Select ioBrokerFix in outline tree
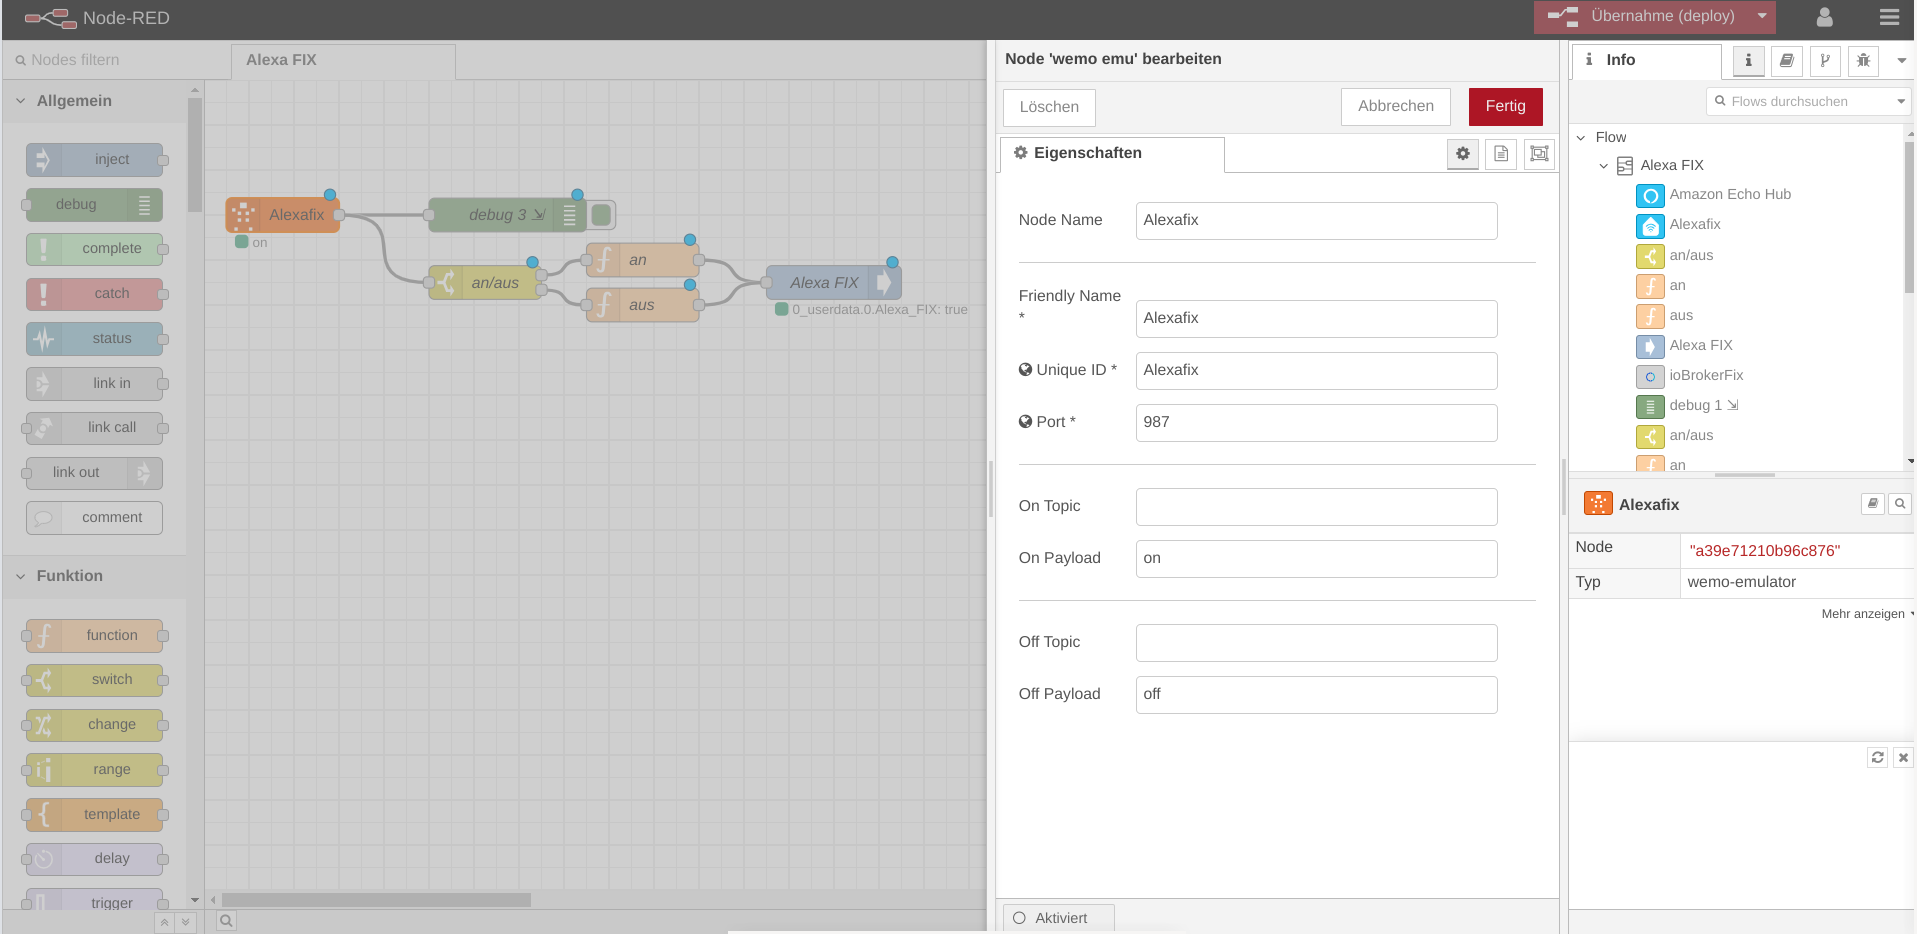This screenshot has height=934, width=1917. pyautogui.click(x=1705, y=376)
